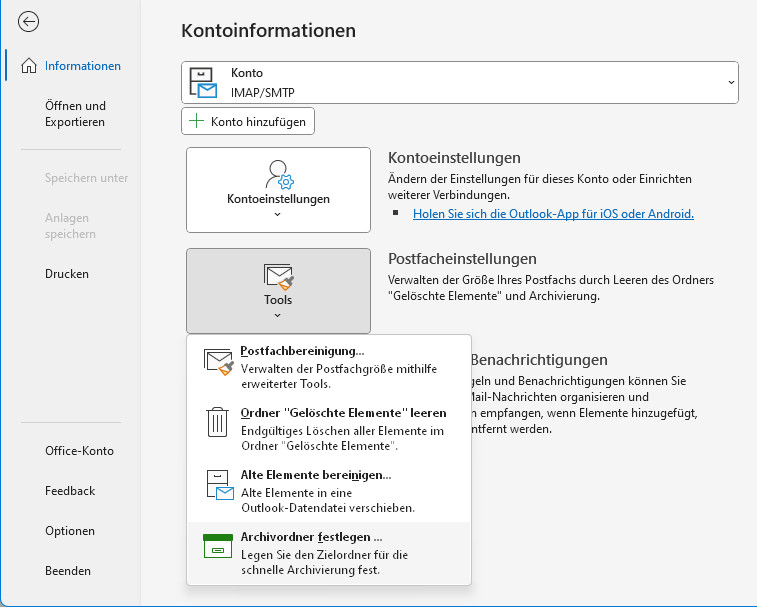Click the envelope-with-brush Tools icon
757x607 pixels.
[x=279, y=276]
